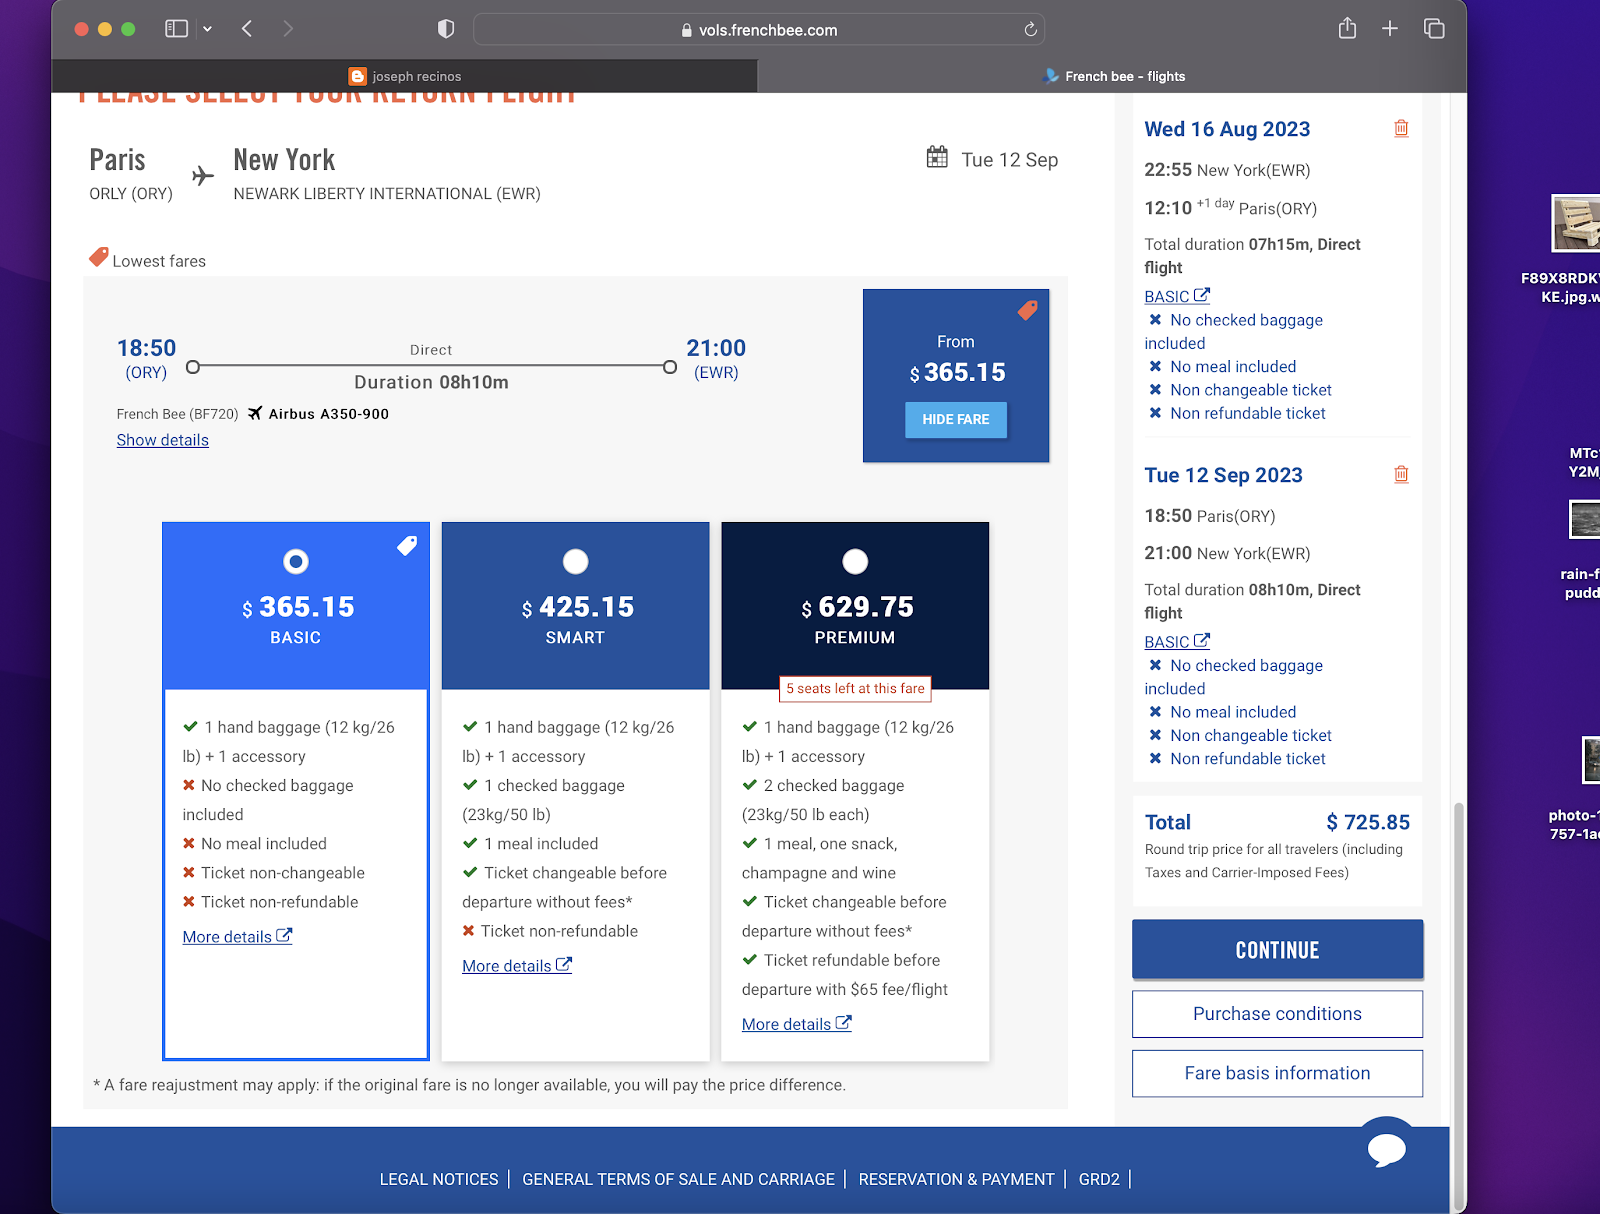Image resolution: width=1600 pixels, height=1214 pixels.
Task: Select the BASIC fare radio button
Action: (x=296, y=562)
